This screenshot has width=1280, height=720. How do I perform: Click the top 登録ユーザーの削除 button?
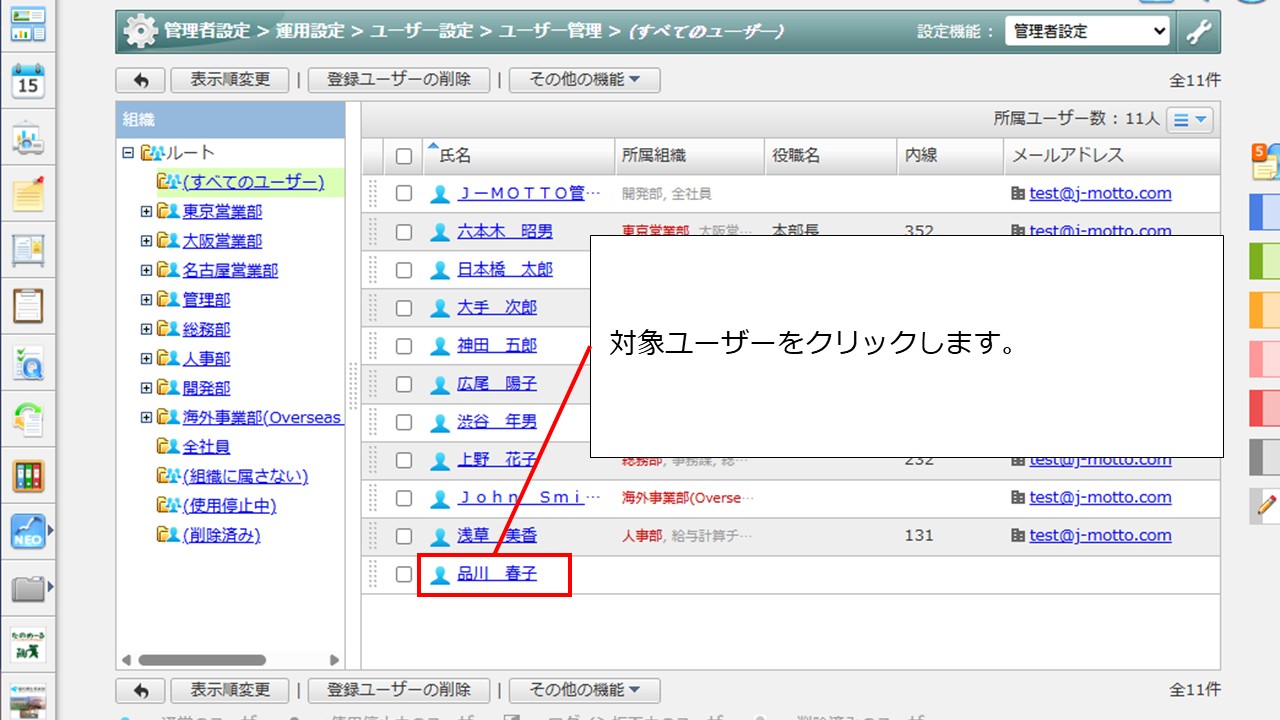(398, 80)
